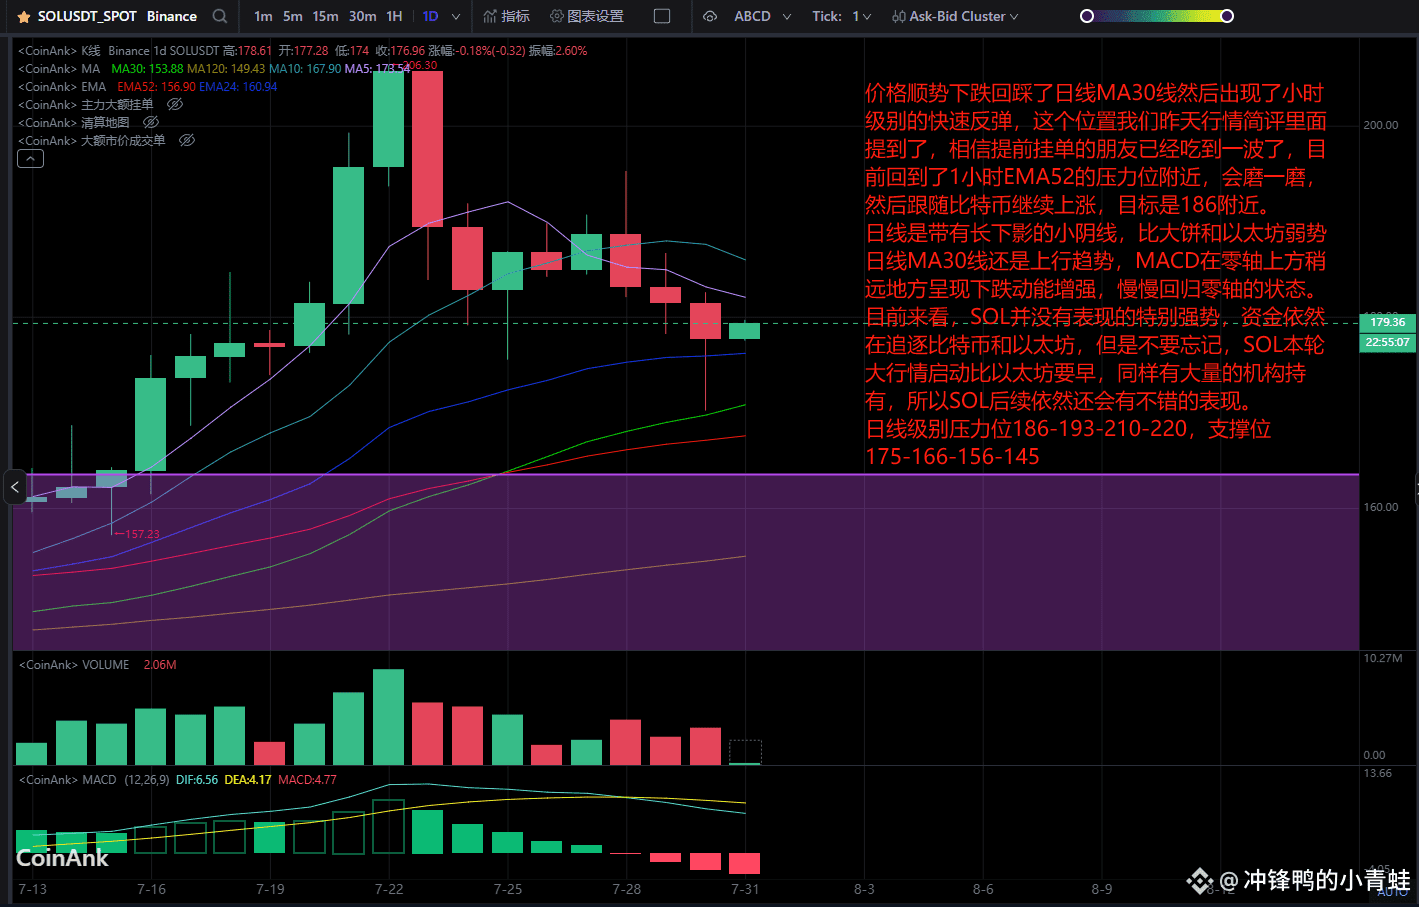Screen dimensions: 1419x907
Task: Open 图表设置 chart settings
Action: click(587, 16)
